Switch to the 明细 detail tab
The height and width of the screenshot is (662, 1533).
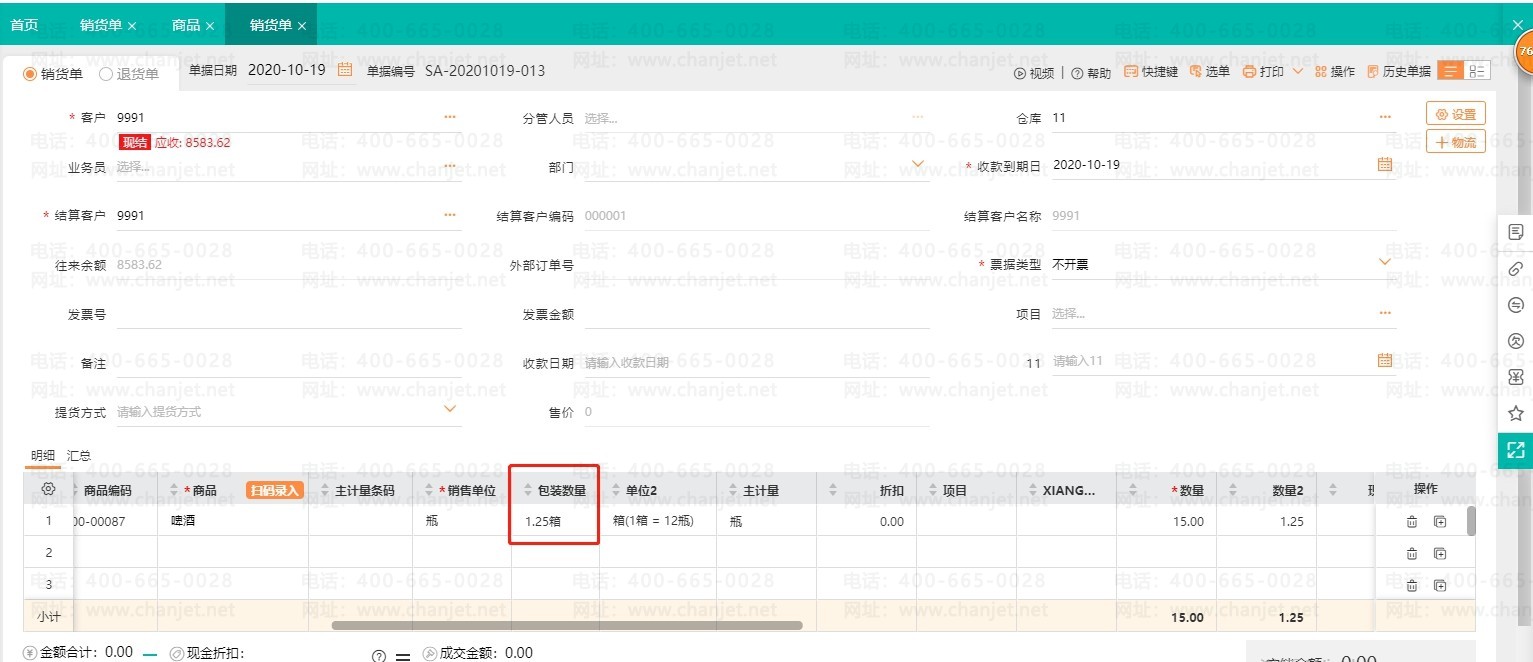(43, 455)
